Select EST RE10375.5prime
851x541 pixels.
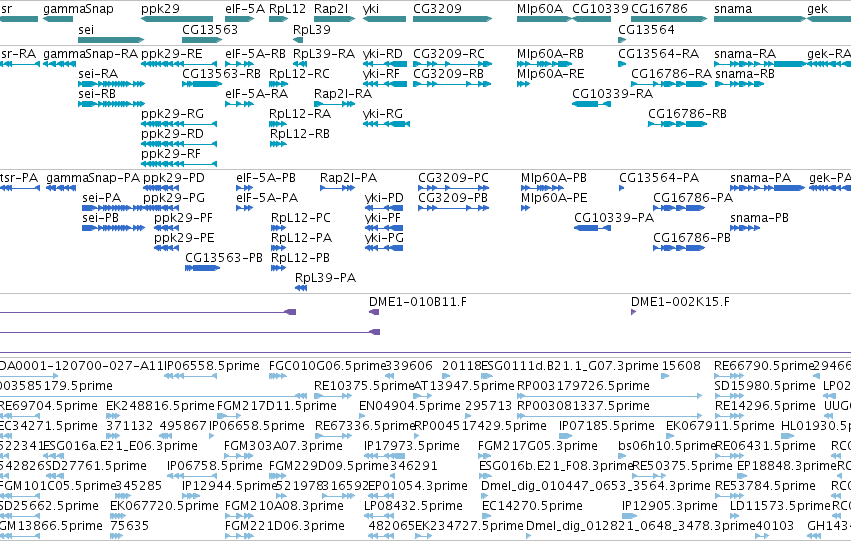point(364,386)
